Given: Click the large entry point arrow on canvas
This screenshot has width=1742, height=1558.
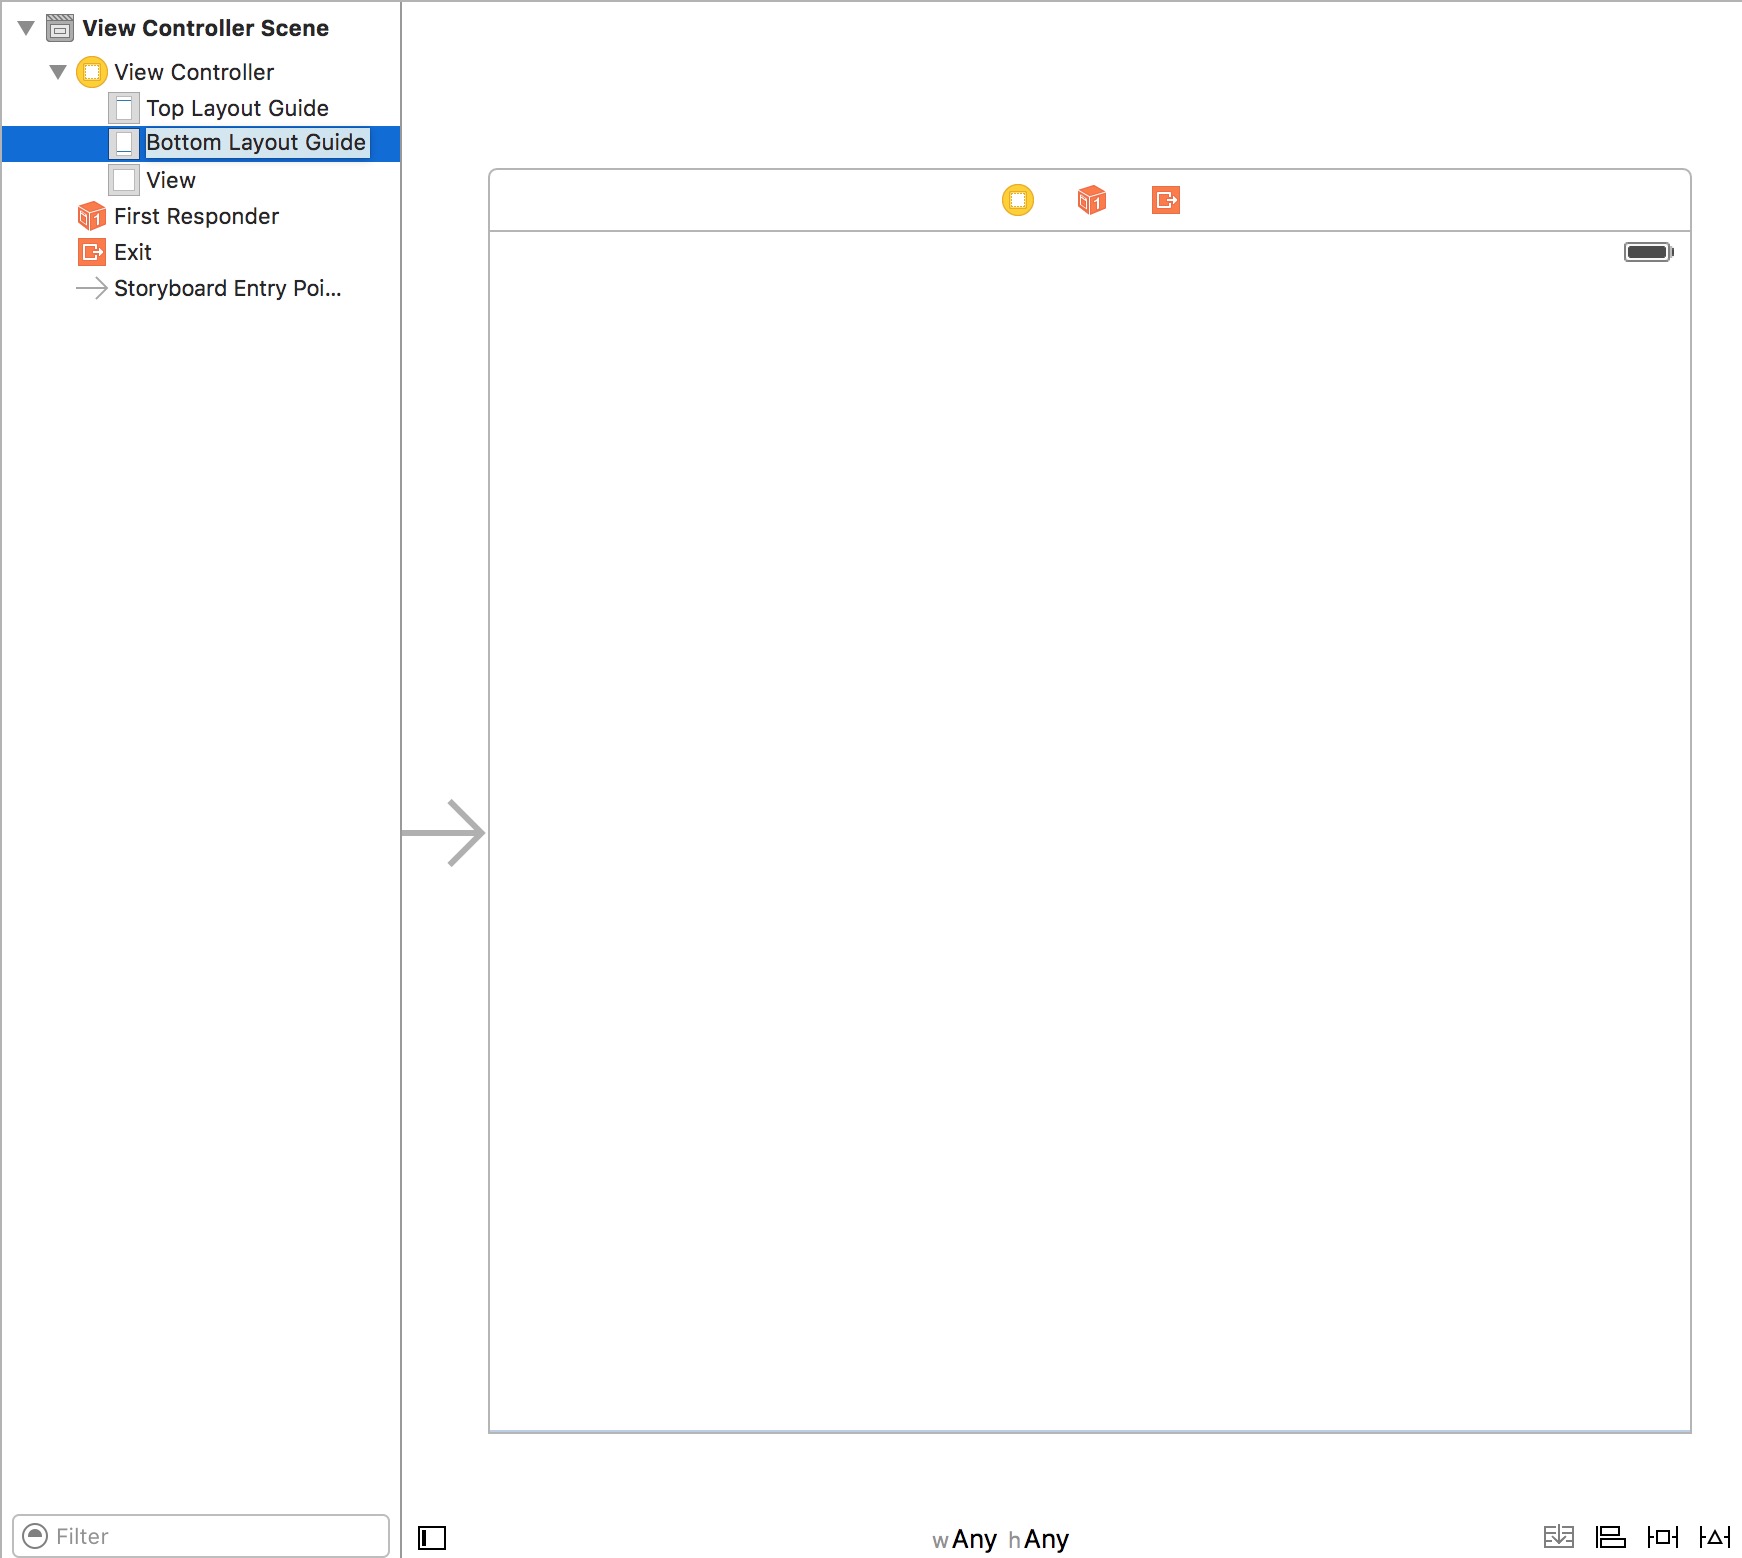Looking at the screenshot, I should 443,832.
